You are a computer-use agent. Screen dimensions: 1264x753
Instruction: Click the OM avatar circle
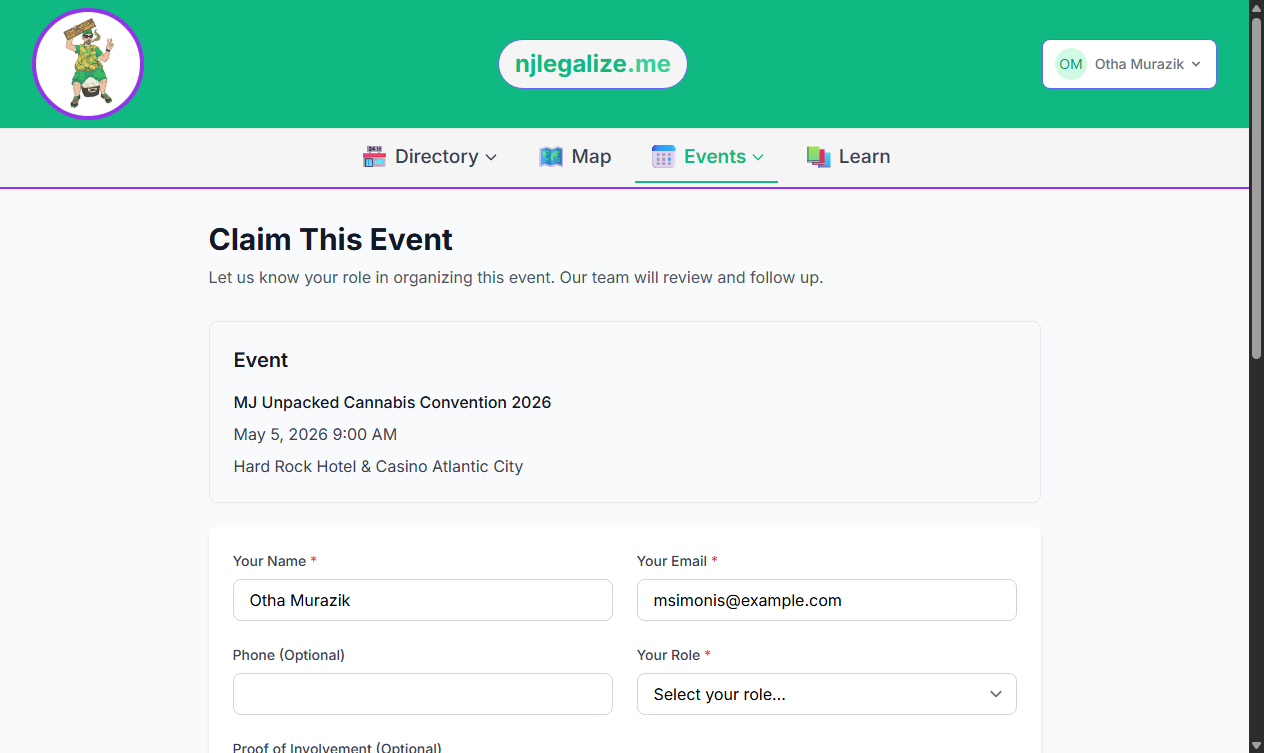click(1071, 64)
